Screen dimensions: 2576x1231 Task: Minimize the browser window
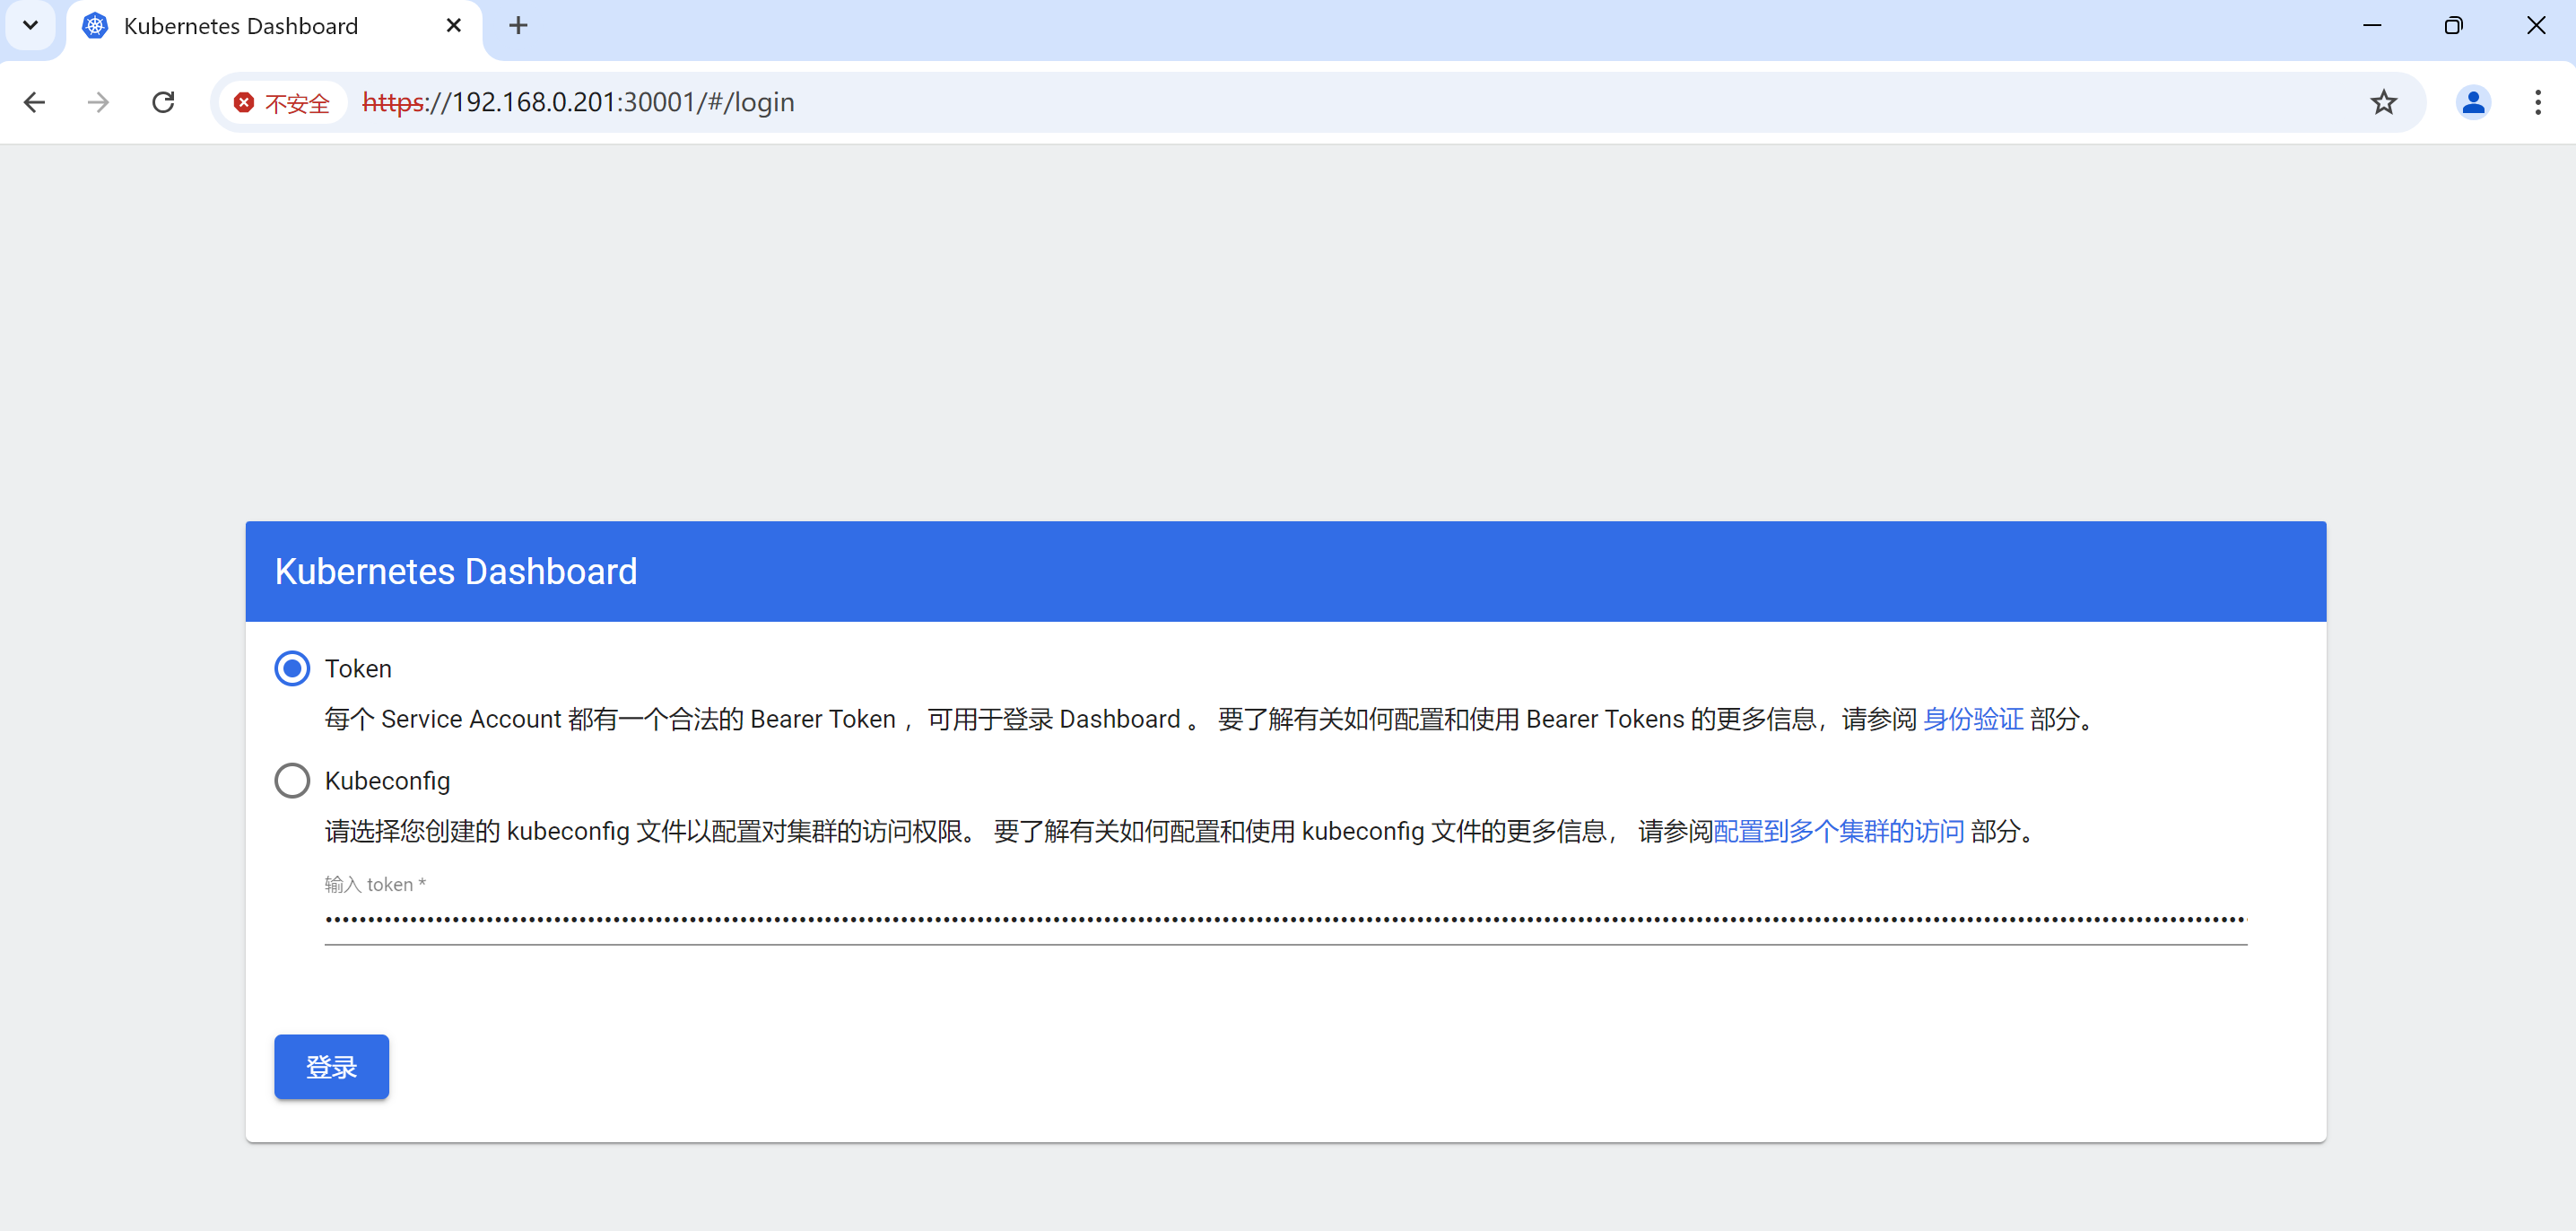pyautogui.click(x=2372, y=26)
